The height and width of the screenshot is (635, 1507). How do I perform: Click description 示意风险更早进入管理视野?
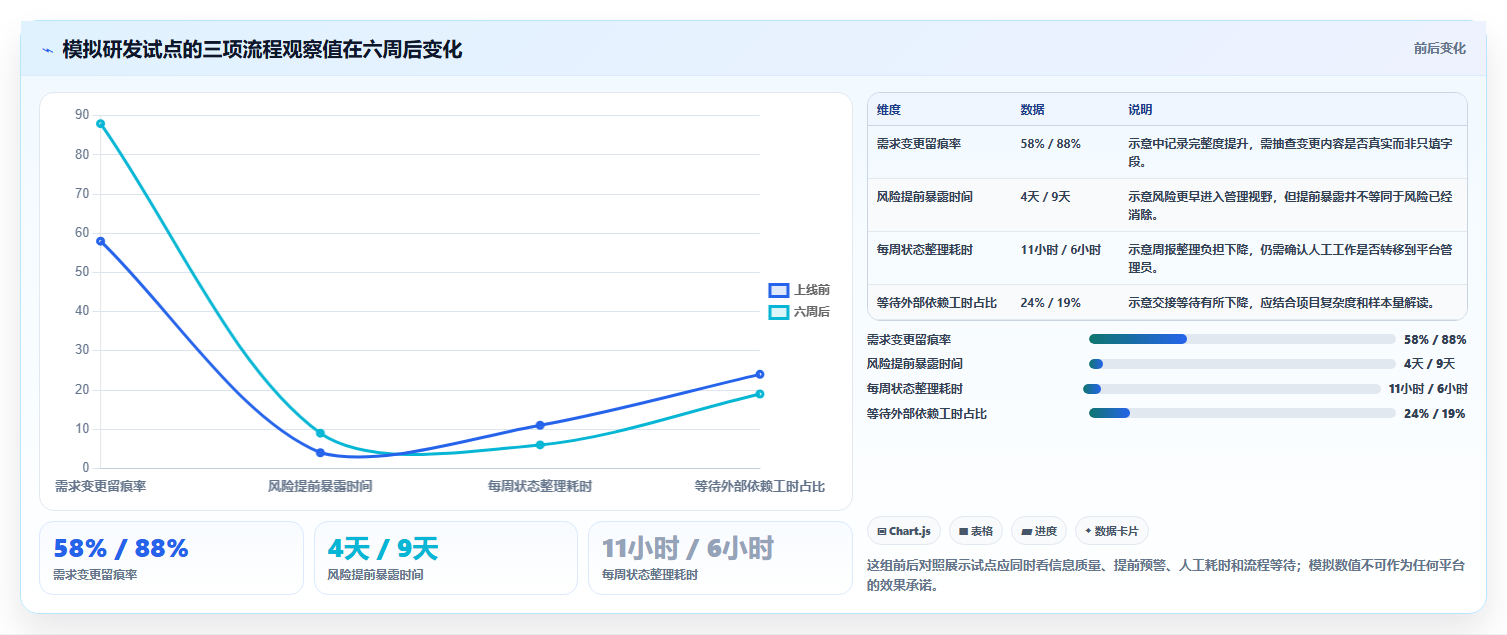1290,206
